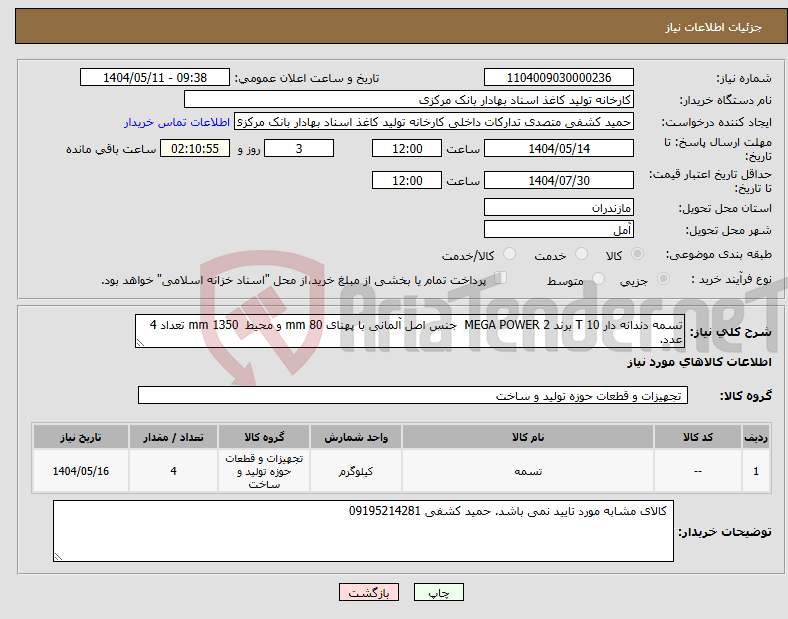Click the کیلوگرم unit cell

356,471
